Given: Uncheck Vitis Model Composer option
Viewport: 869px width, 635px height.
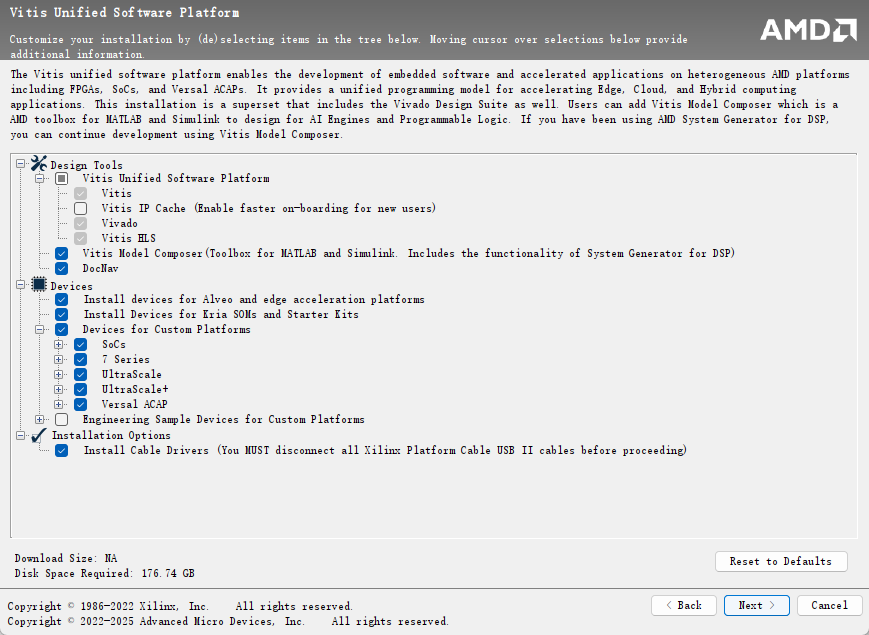Looking at the screenshot, I should click(62, 253).
